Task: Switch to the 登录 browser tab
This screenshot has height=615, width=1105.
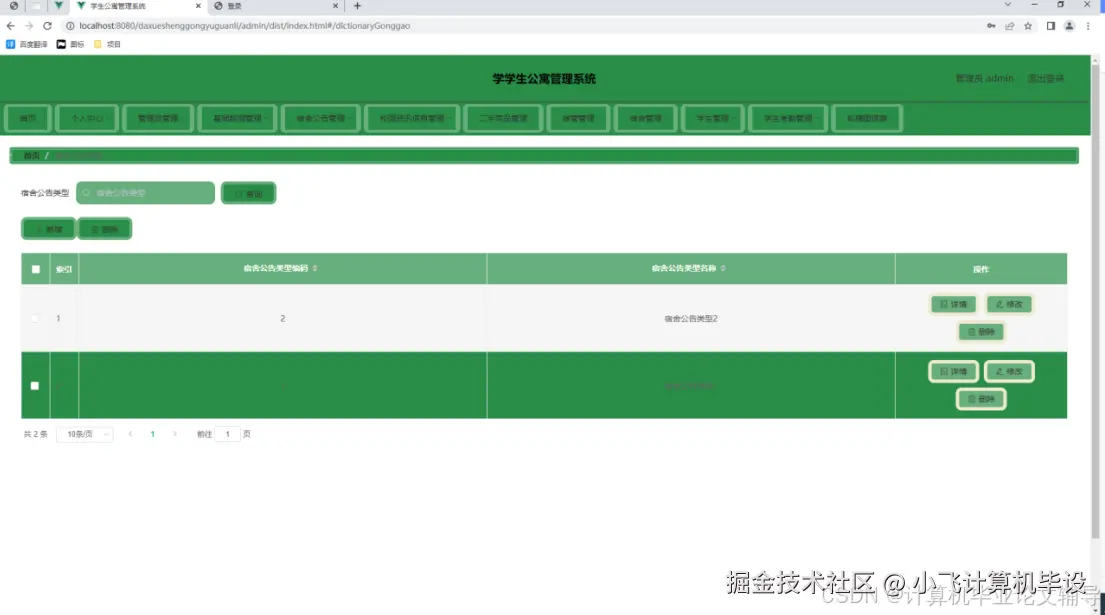Action: 275,6
